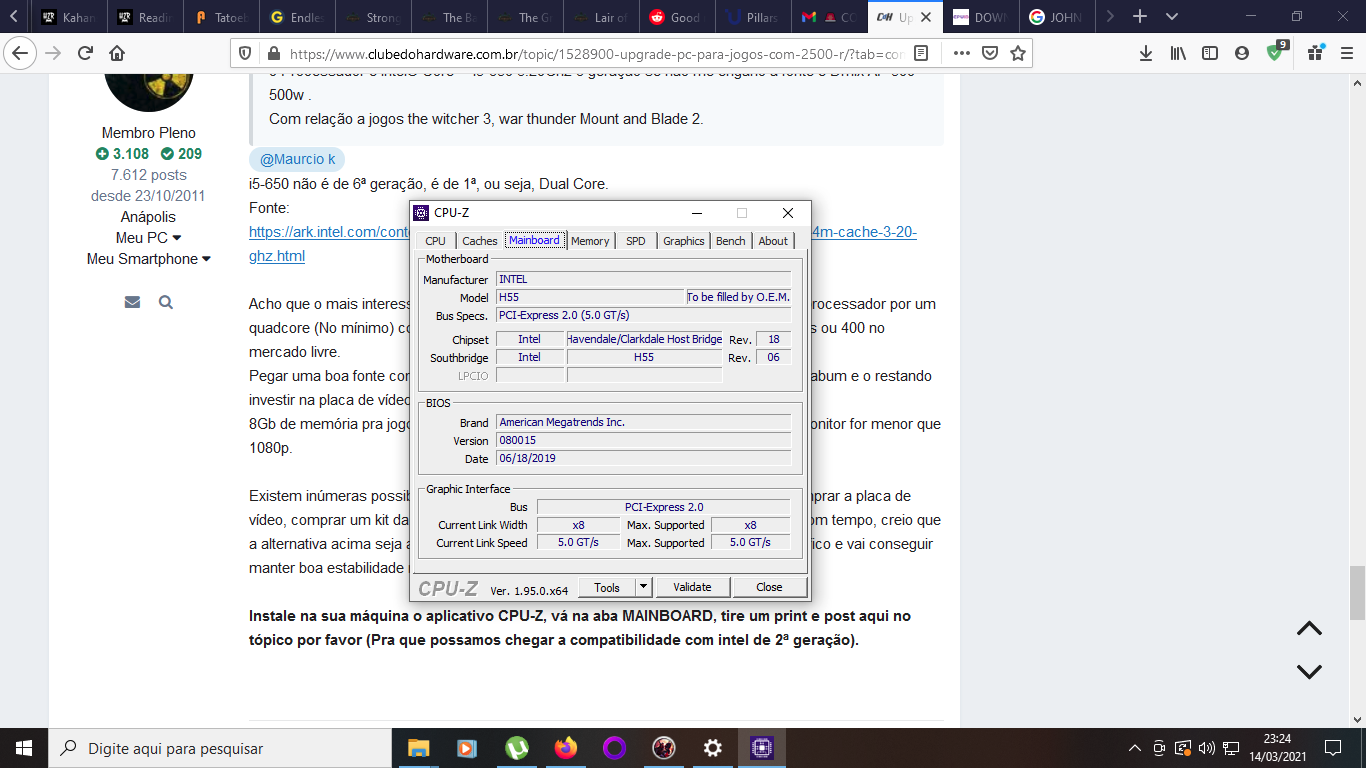Click the @Maurcio k mention
The width and height of the screenshot is (1366, 768).
(x=297, y=159)
